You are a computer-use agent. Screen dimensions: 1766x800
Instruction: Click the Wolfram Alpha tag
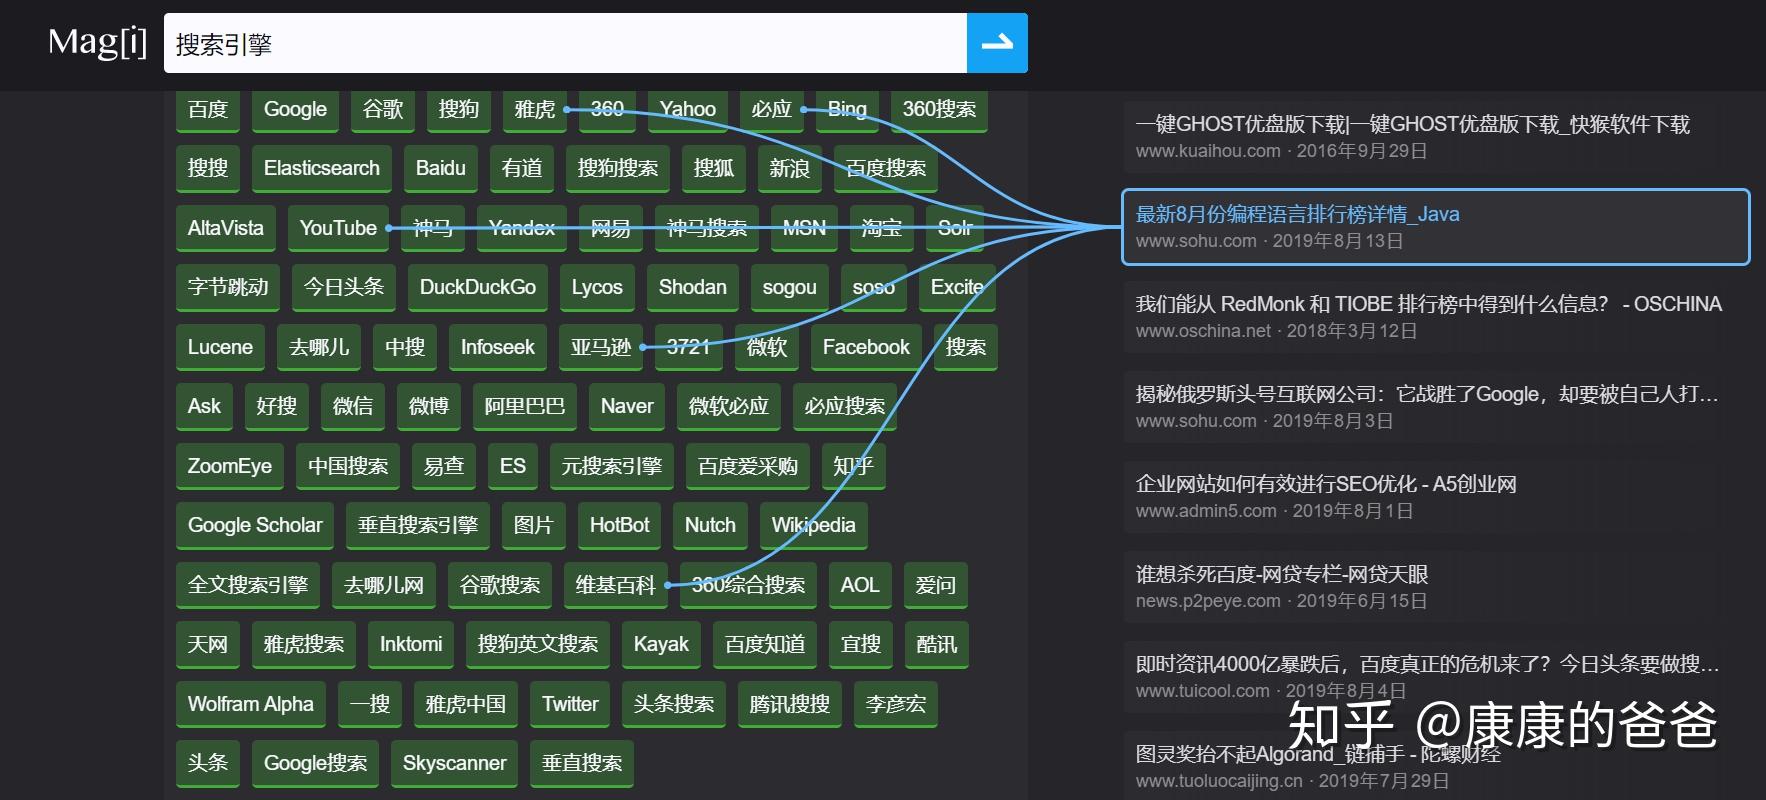[x=251, y=704]
